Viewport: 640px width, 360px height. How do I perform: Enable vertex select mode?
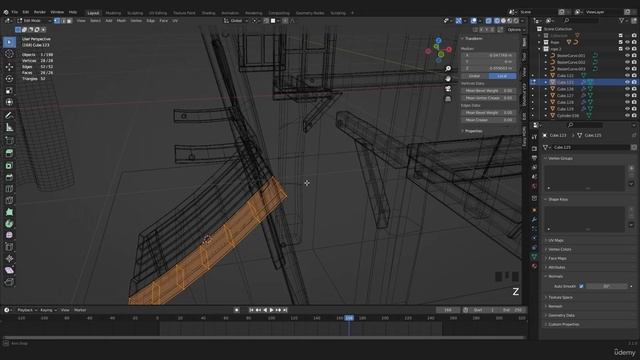[57, 20]
